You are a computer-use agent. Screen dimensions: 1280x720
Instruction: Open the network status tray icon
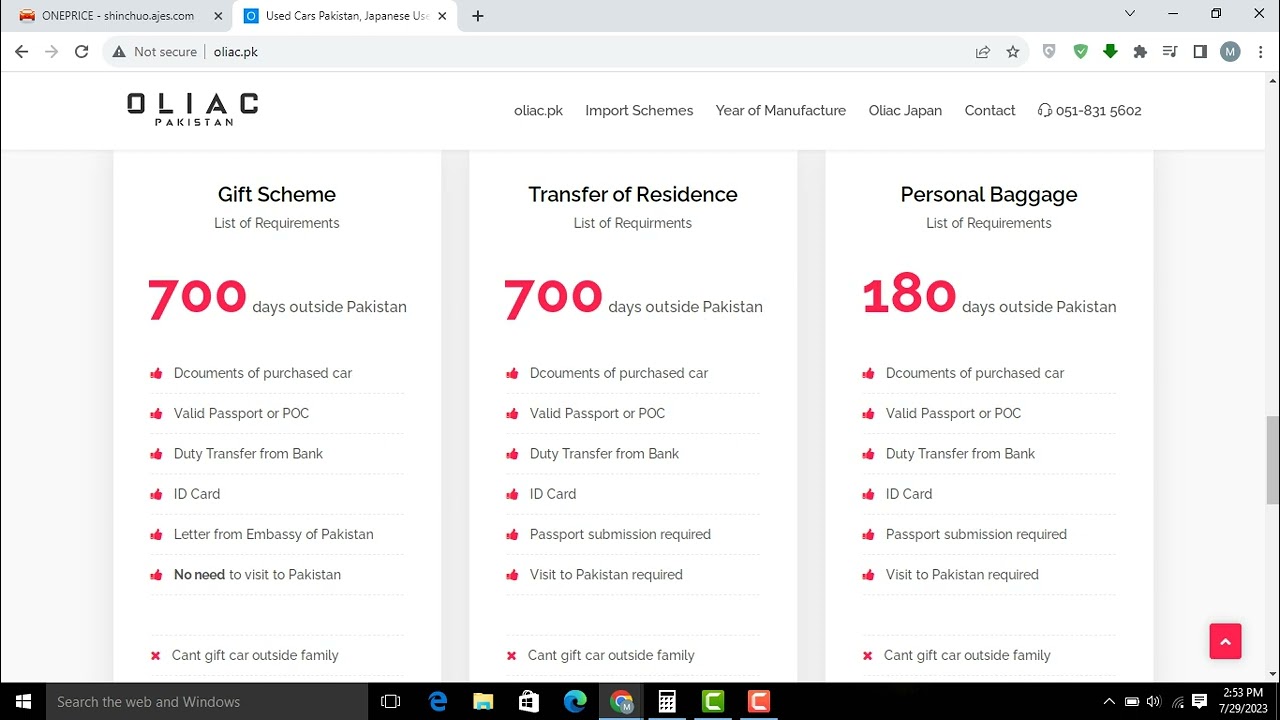(1177, 702)
